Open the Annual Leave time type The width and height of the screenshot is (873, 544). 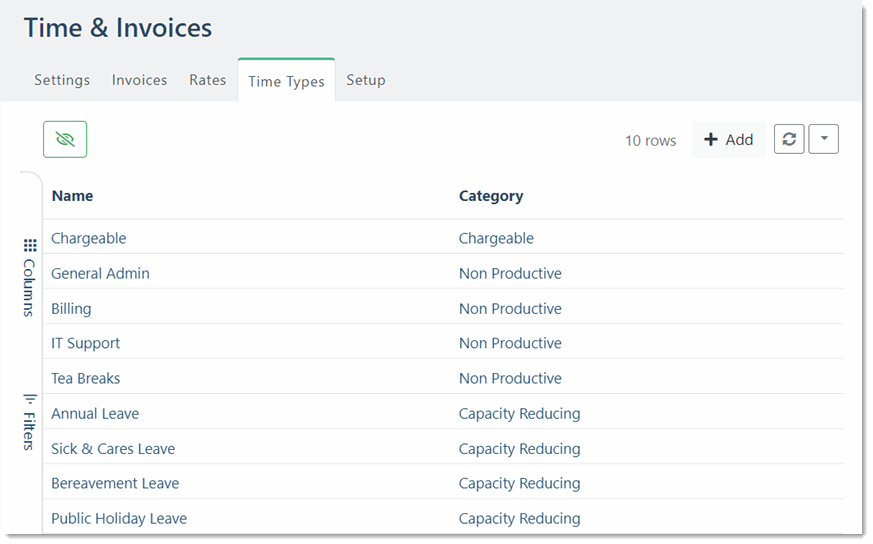[95, 413]
